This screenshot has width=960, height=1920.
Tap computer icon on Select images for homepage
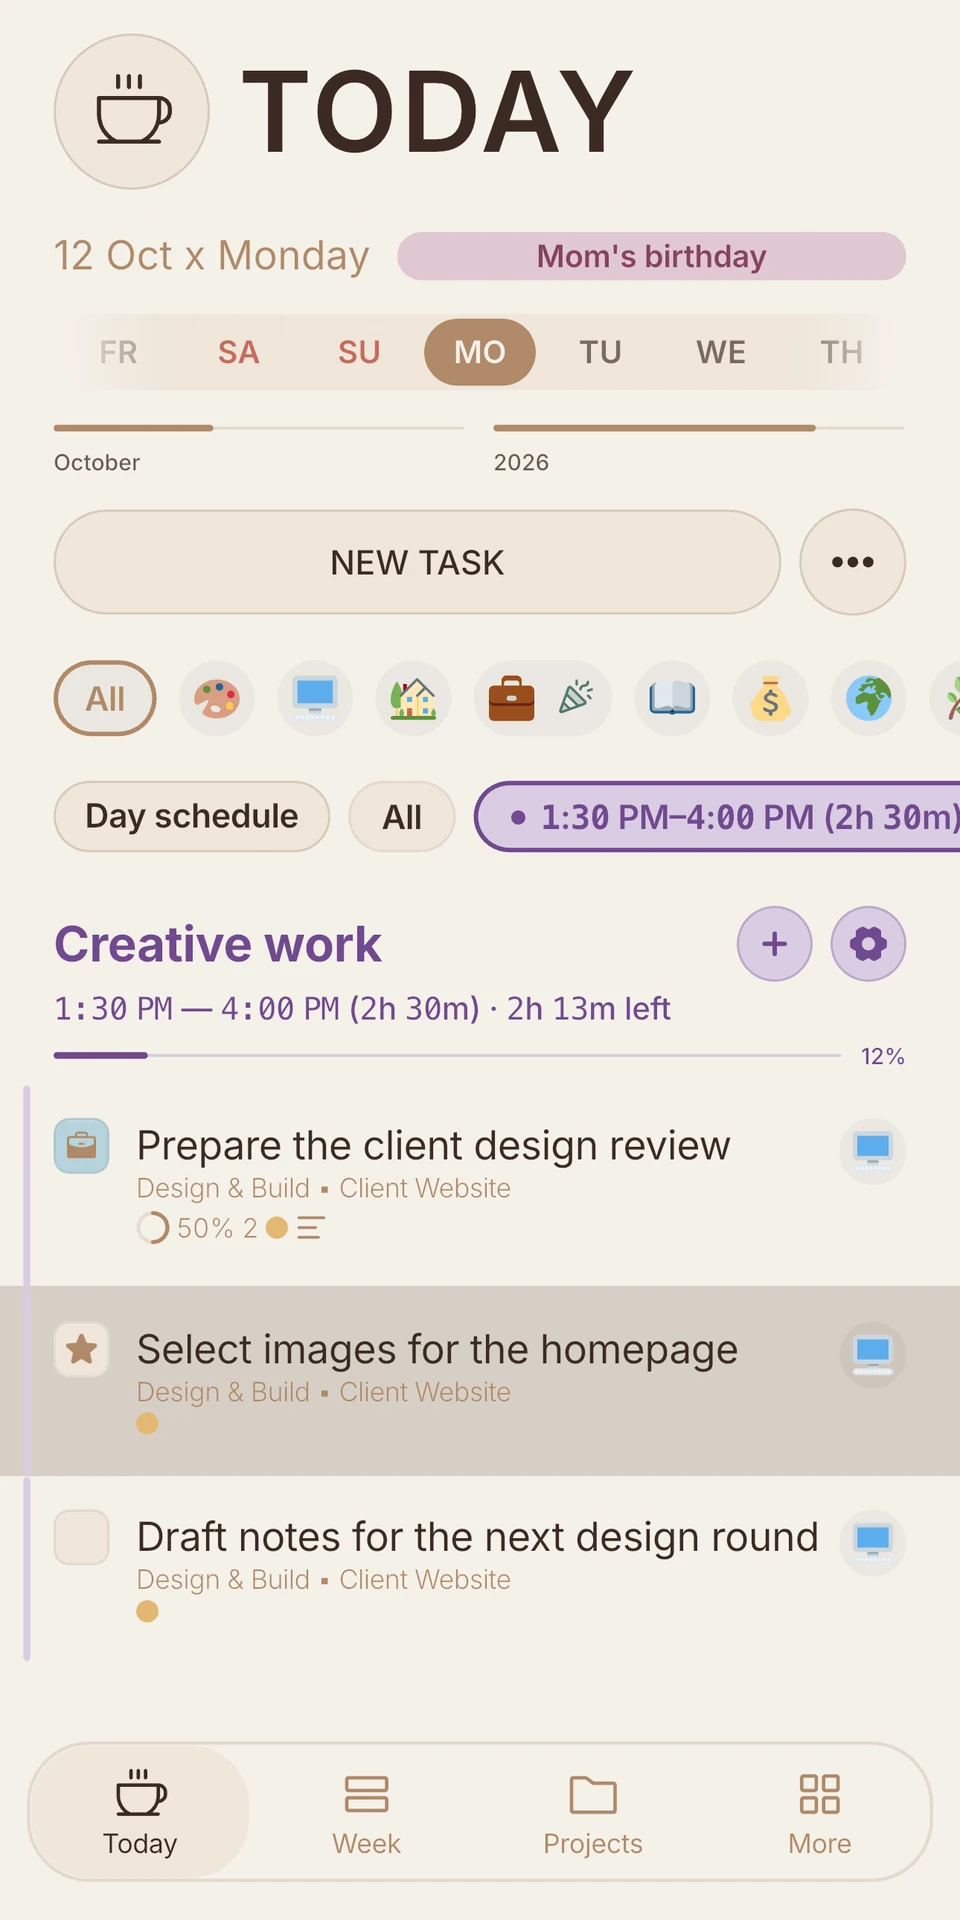point(873,1355)
